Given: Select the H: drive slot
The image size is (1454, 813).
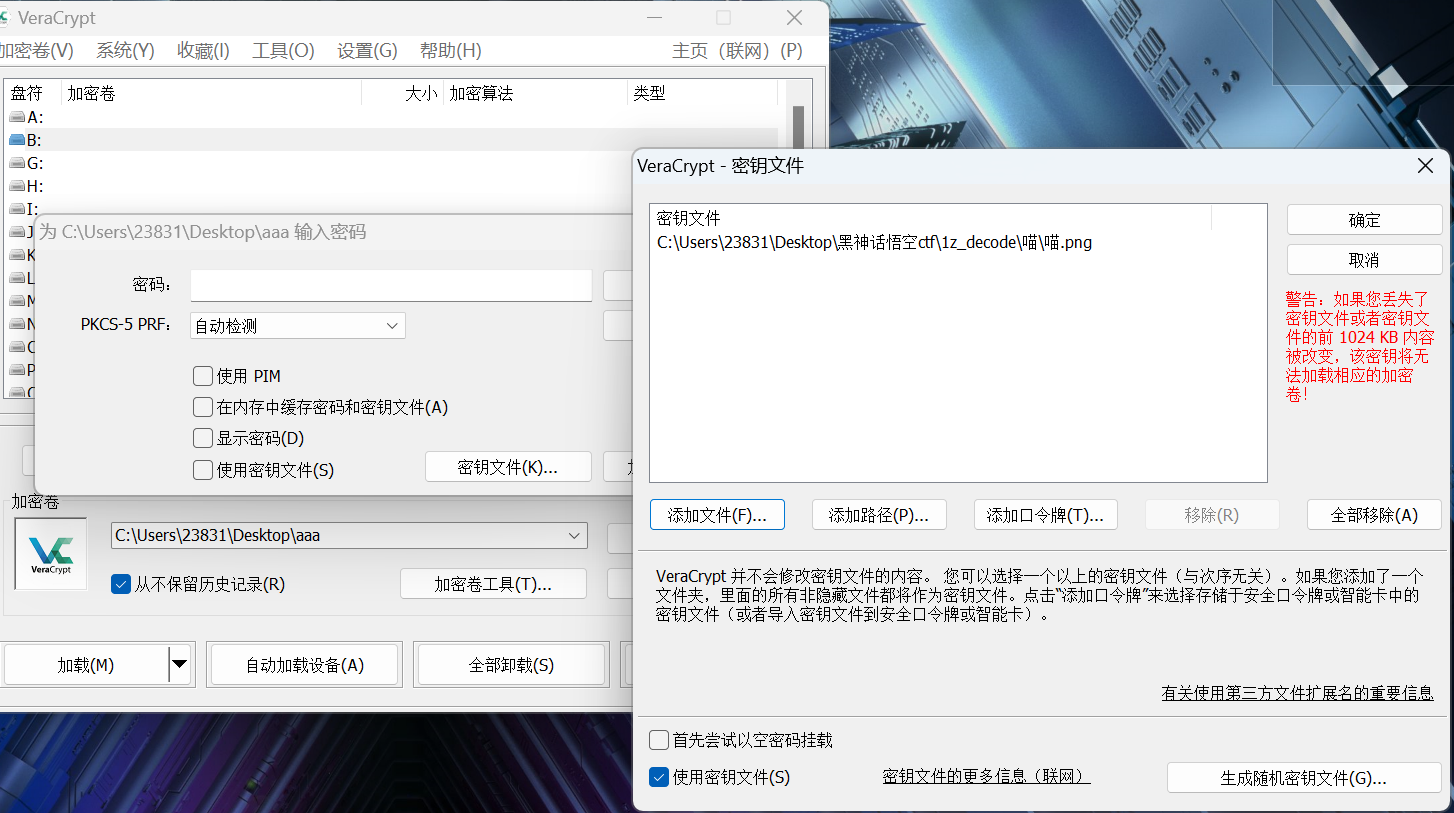Looking at the screenshot, I should [x=390, y=186].
